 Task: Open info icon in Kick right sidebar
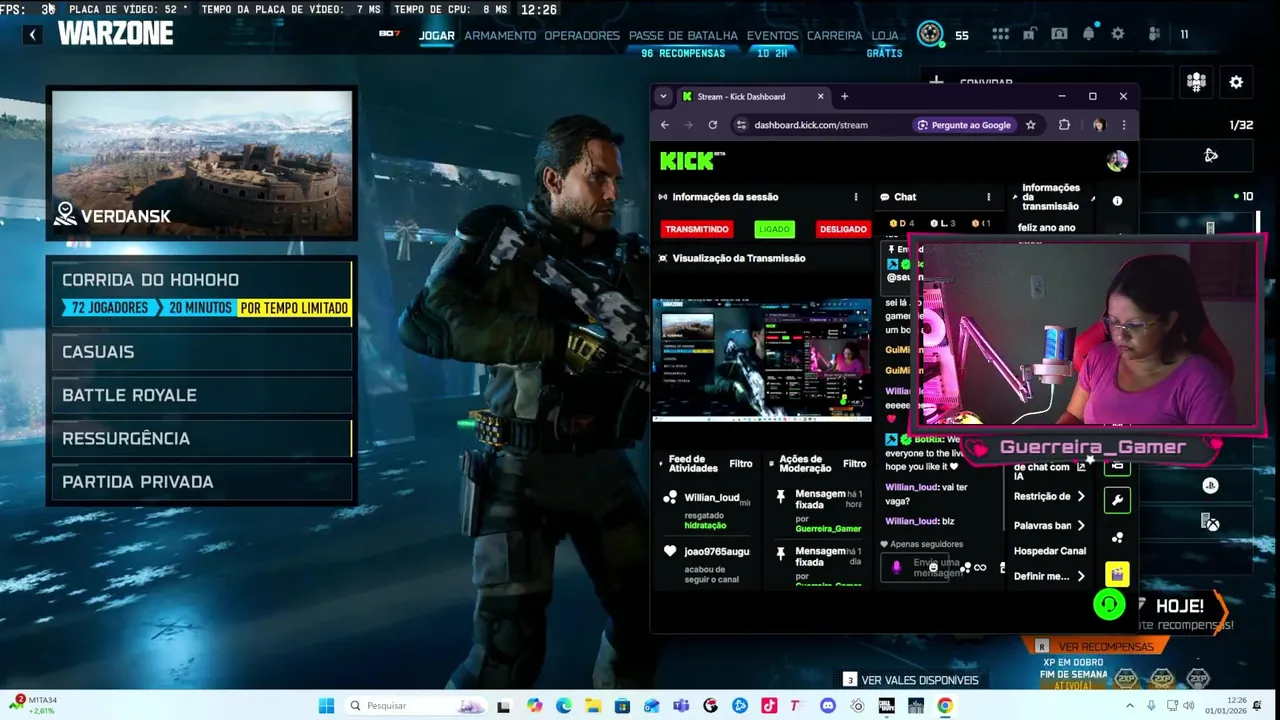pos(1117,201)
